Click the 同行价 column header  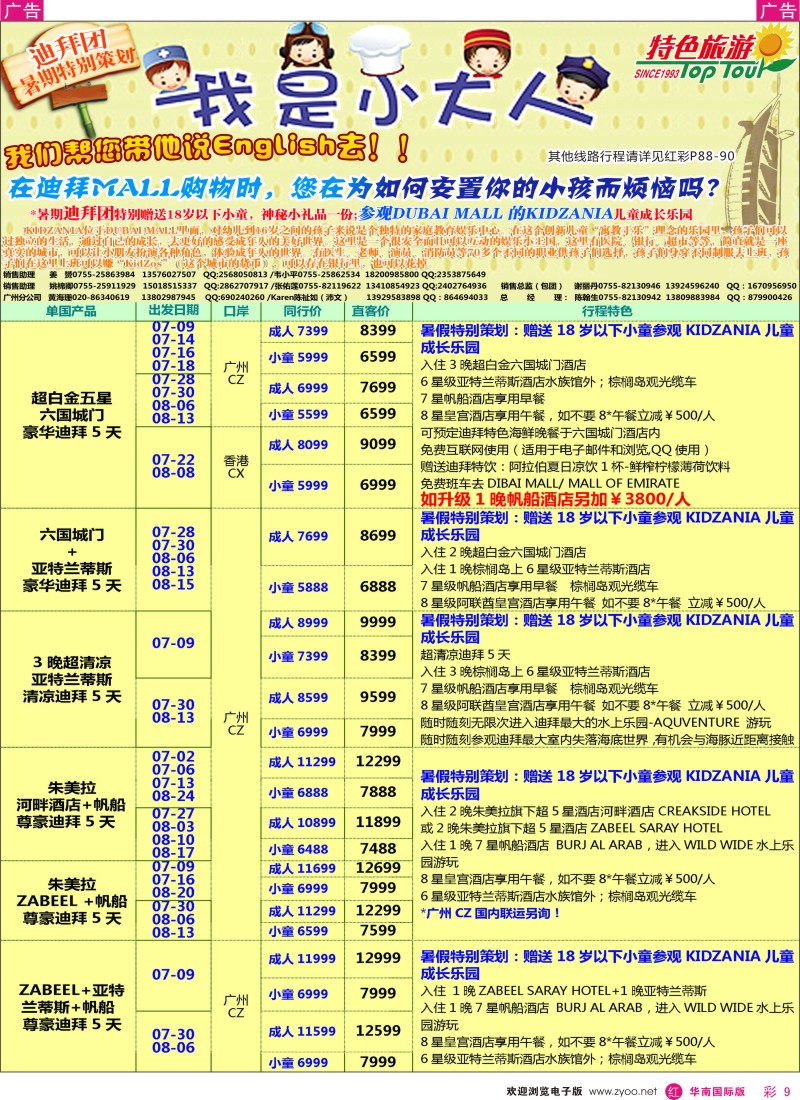(302, 311)
